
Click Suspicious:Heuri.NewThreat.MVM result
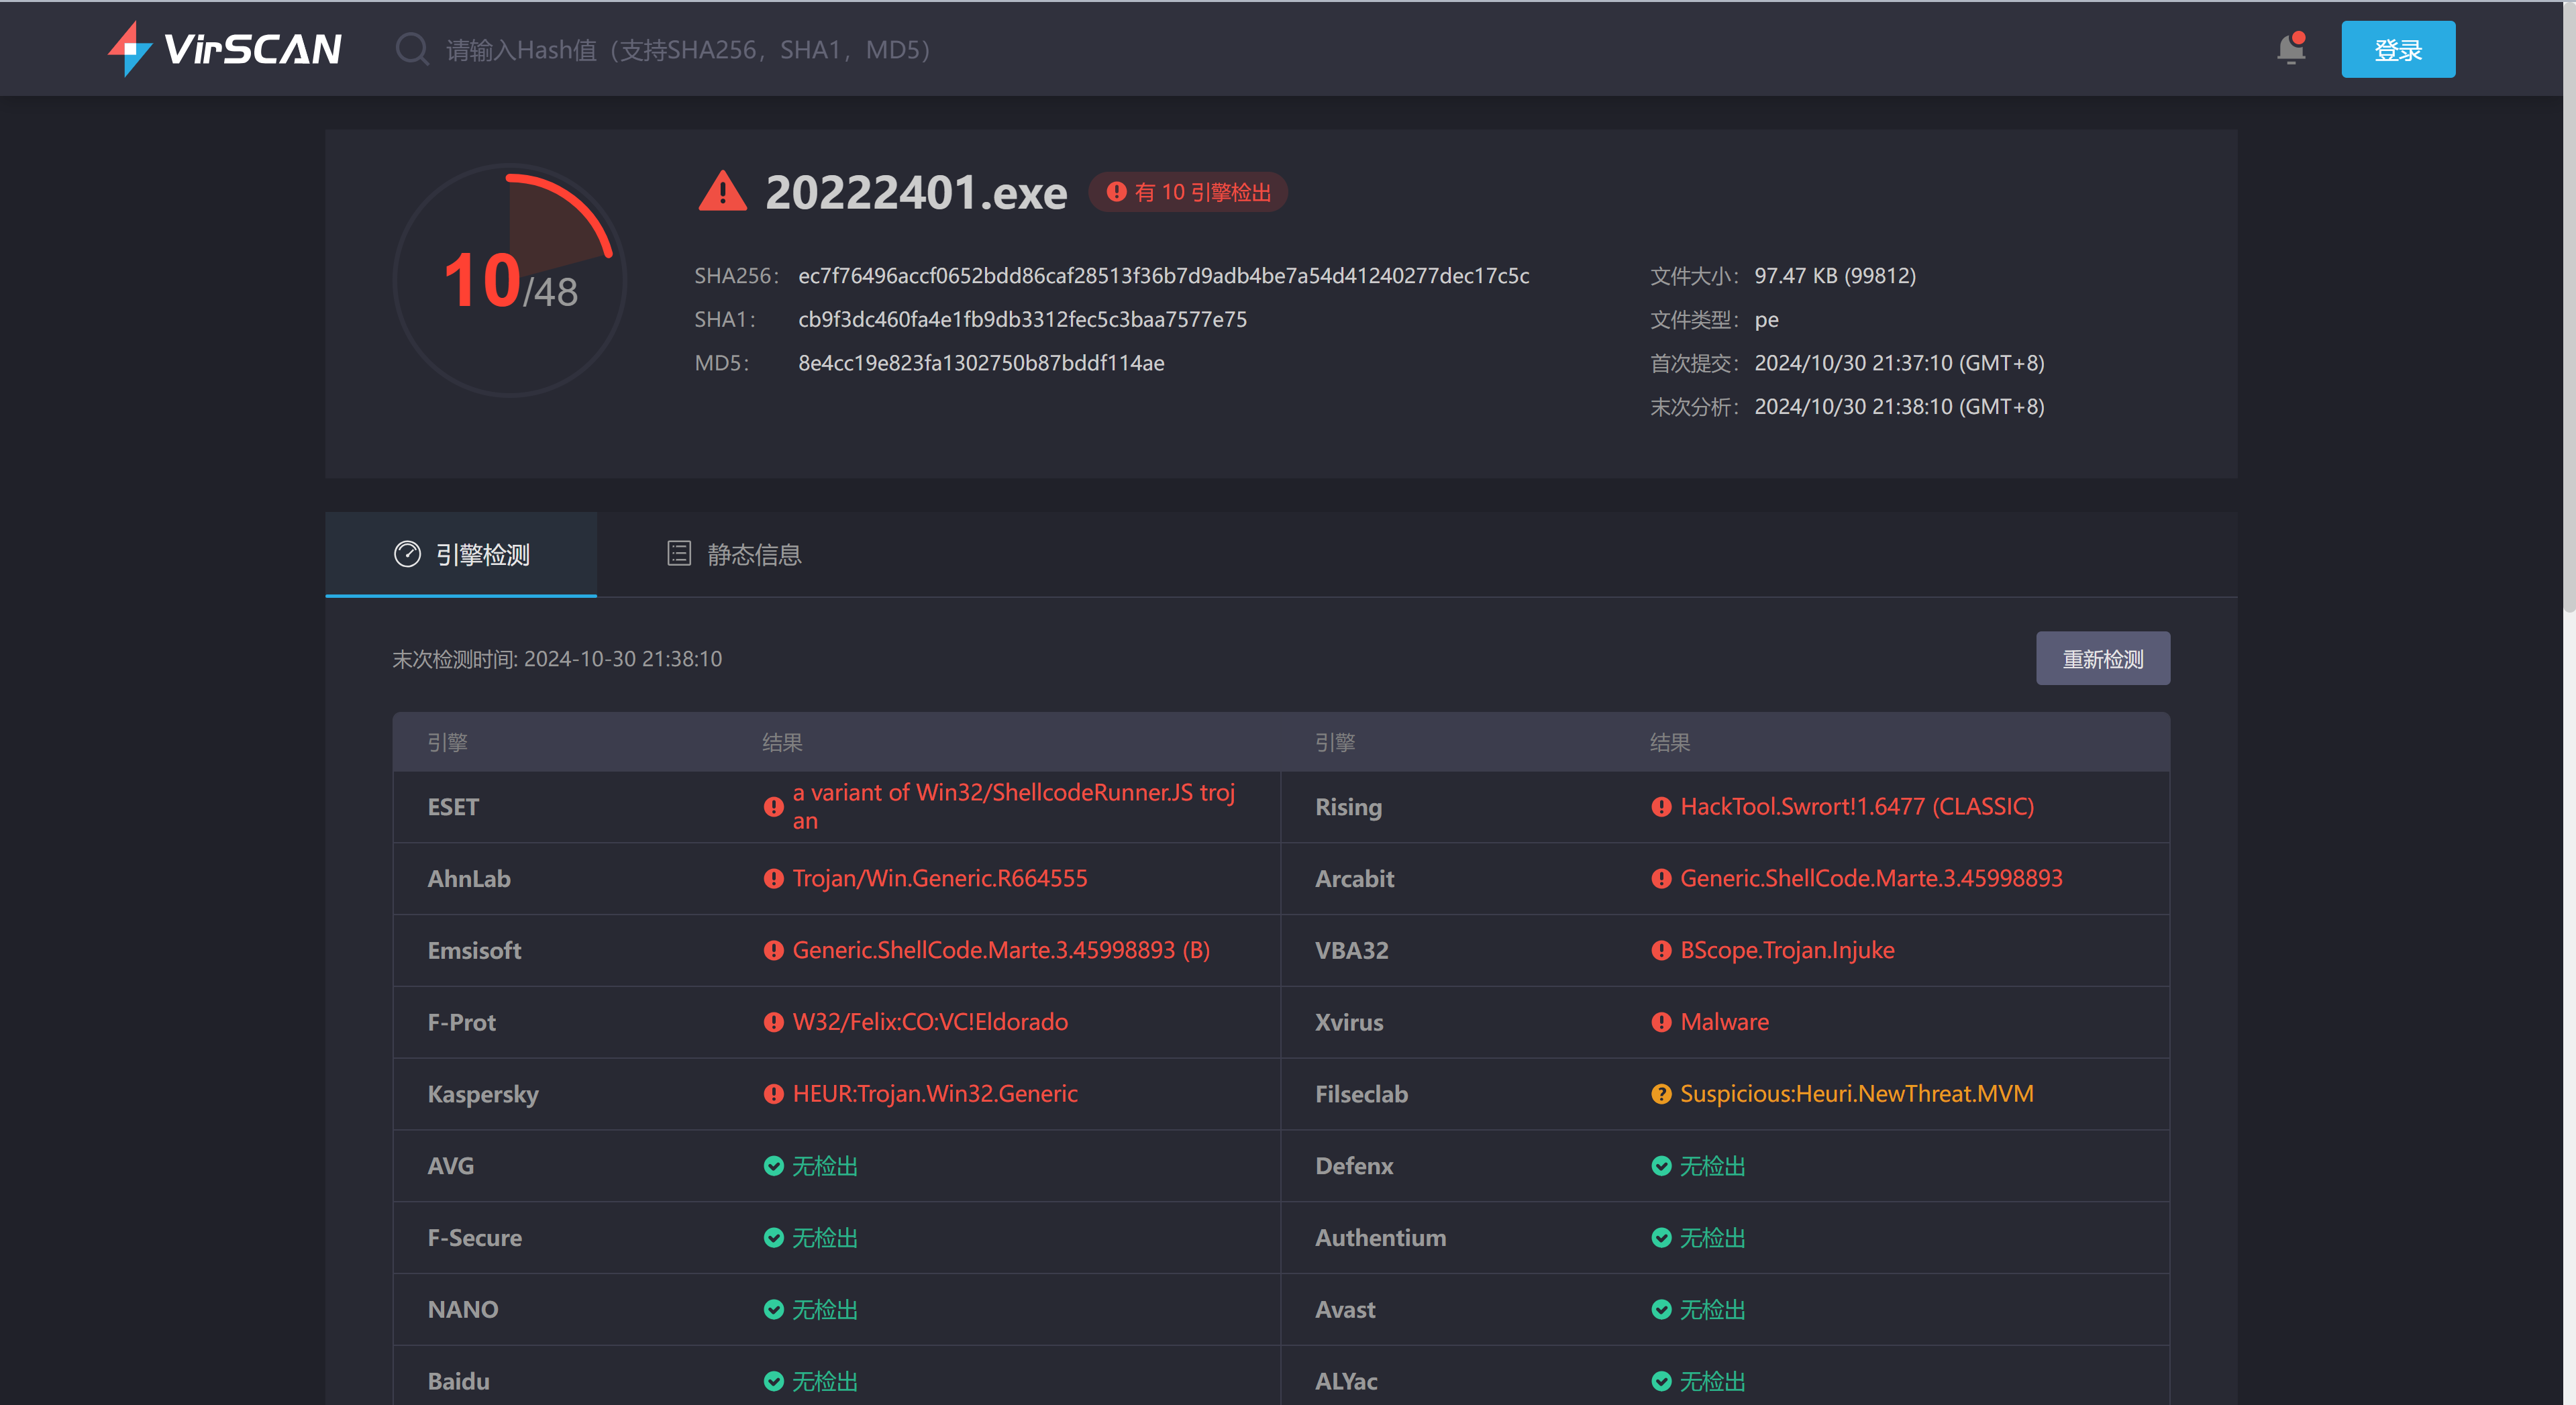pos(1856,1094)
